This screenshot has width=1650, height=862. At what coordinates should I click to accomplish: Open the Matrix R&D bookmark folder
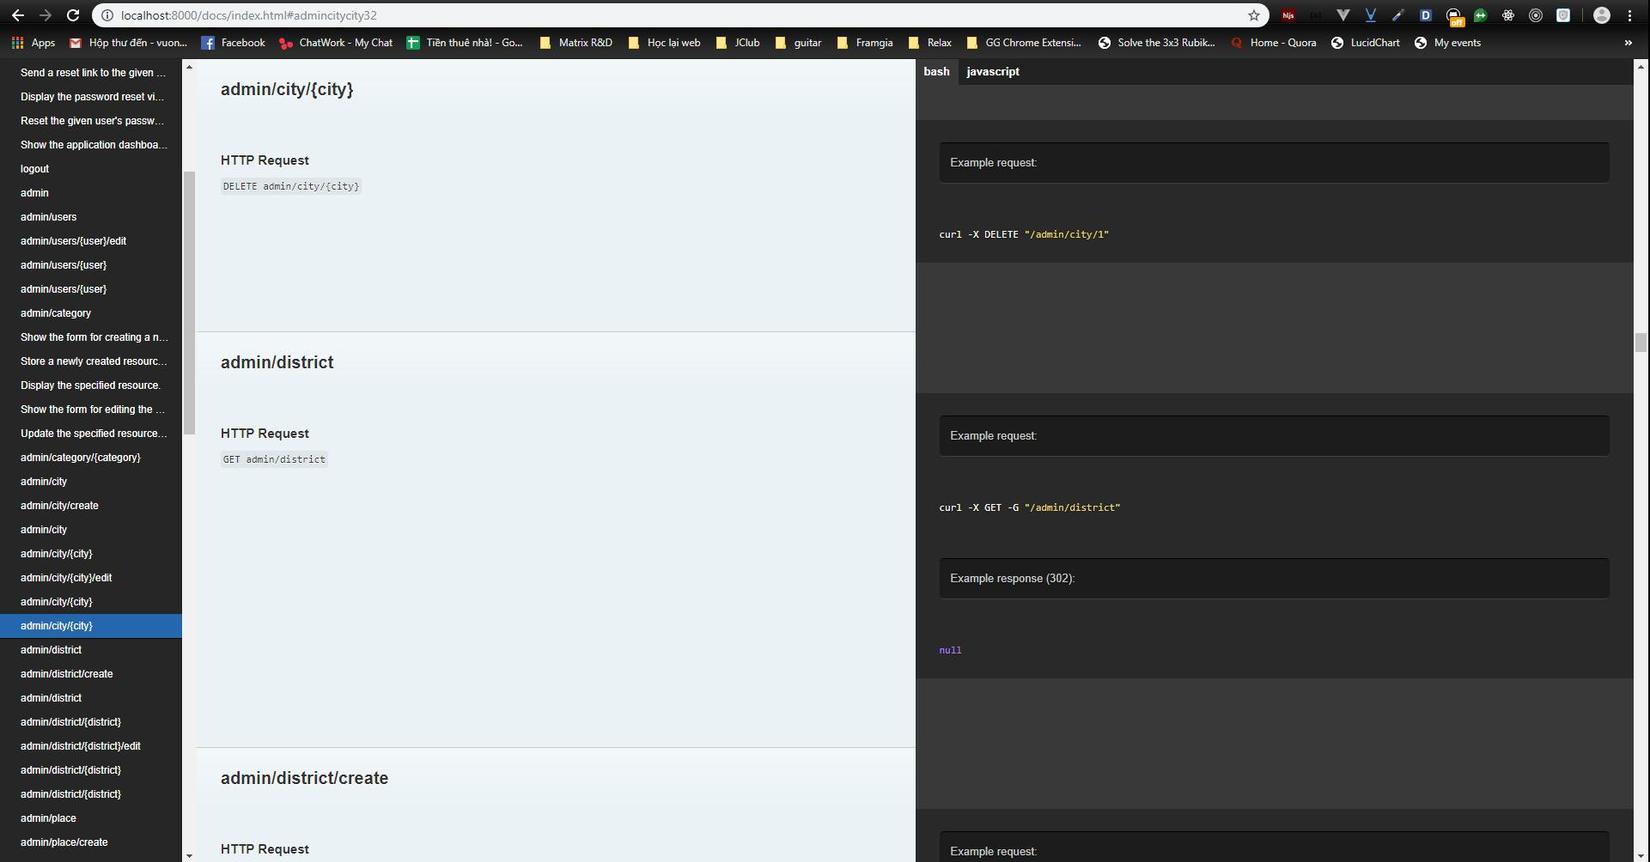tap(575, 43)
